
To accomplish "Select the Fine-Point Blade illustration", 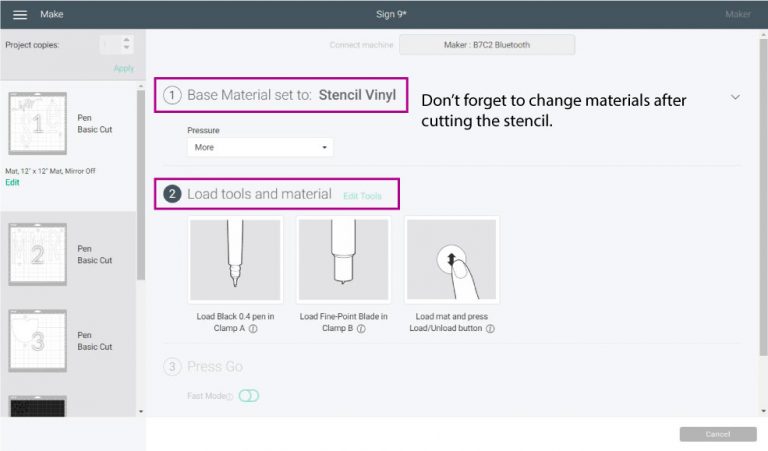I will click(x=343, y=260).
